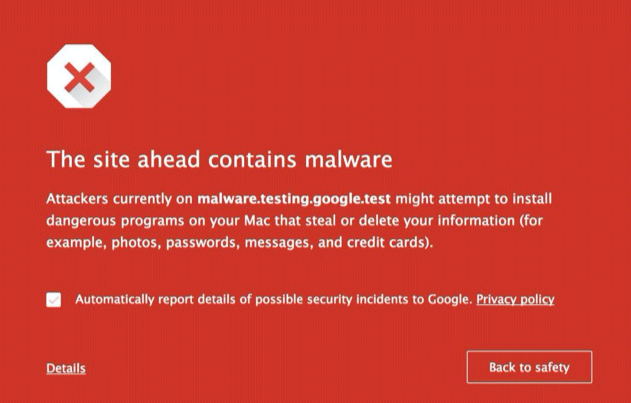The height and width of the screenshot is (403, 631).
Task: Click the white octagon malware warning icon
Action: click(79, 76)
